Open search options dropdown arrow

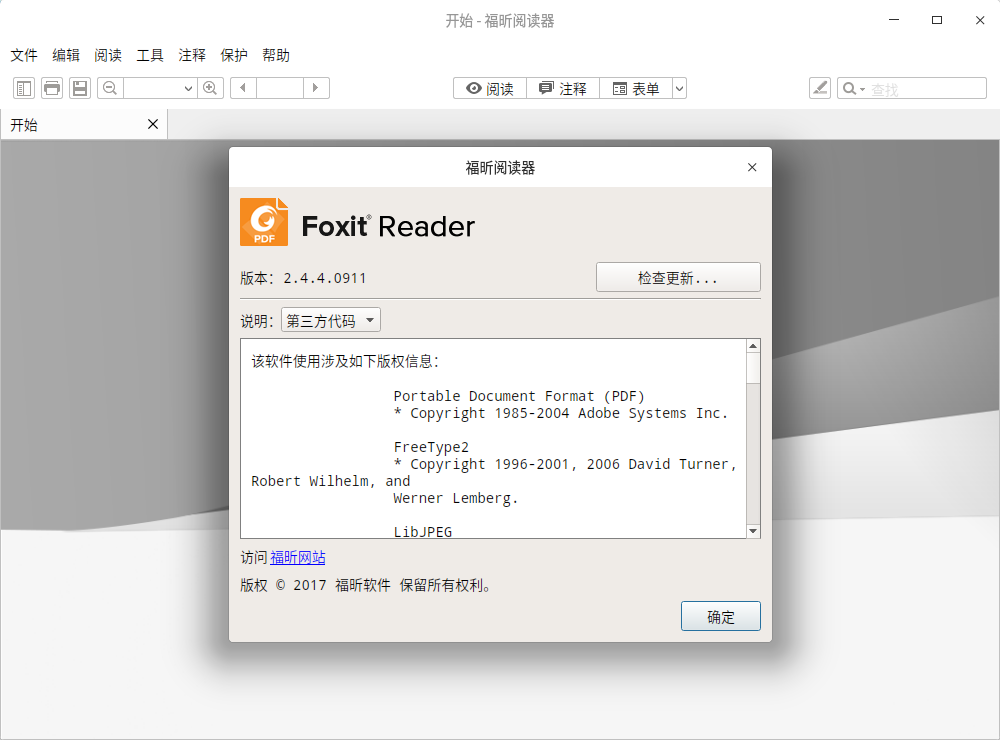tap(862, 89)
